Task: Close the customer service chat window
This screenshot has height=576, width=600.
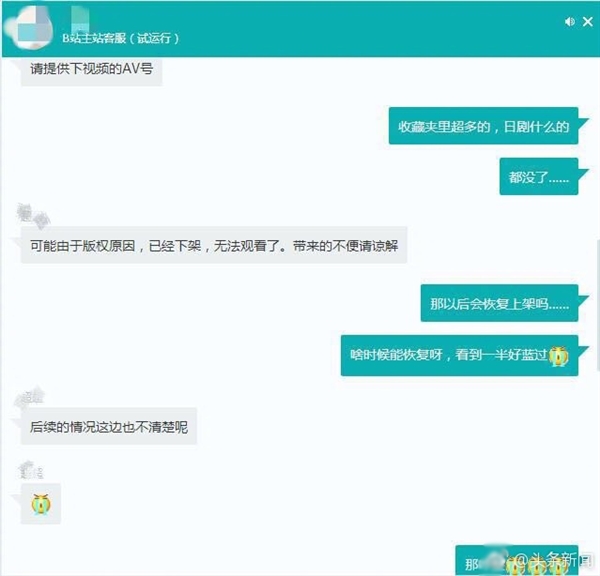Action: (x=588, y=21)
